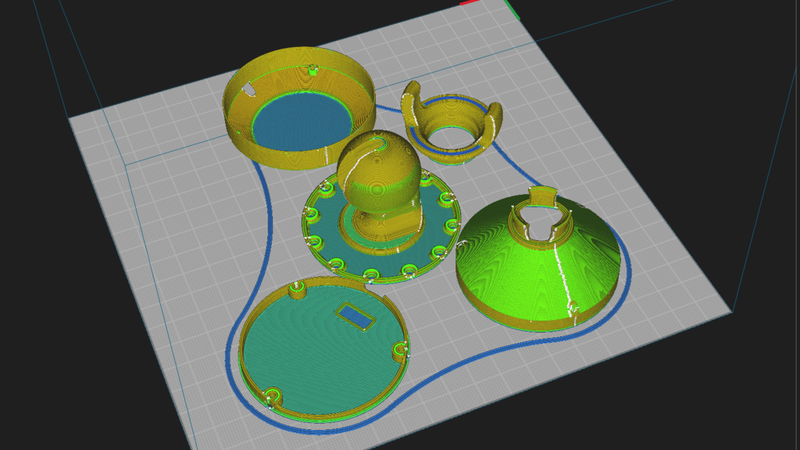Click the blue rectangular cutout in the disc

pos(355,315)
